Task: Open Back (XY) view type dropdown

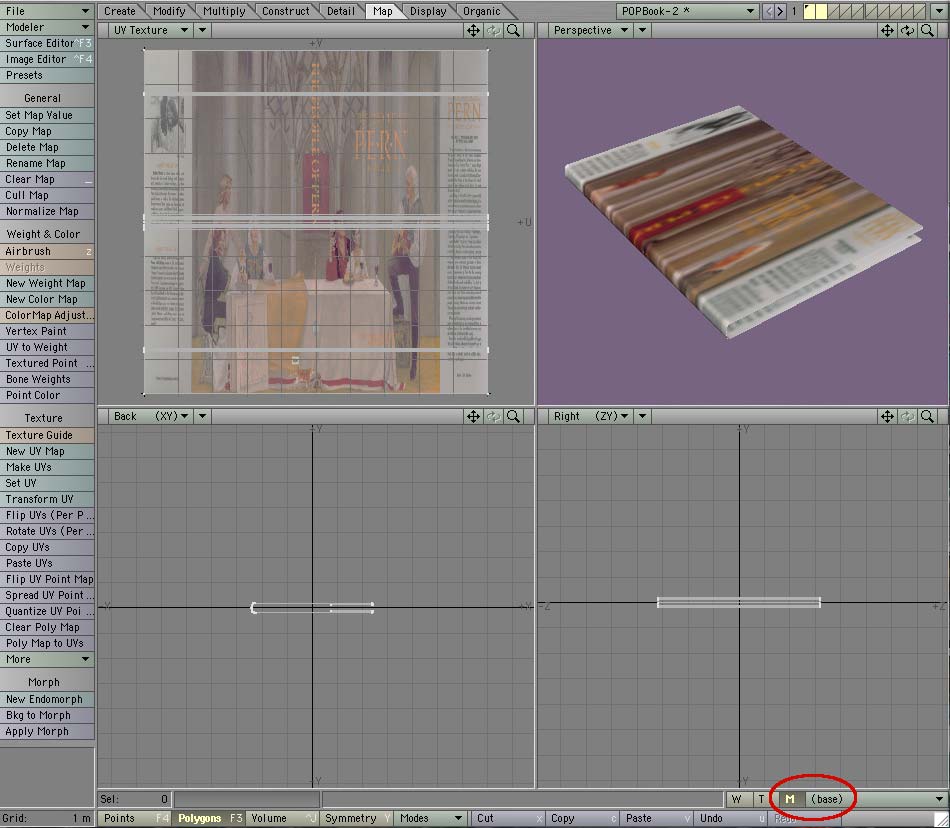Action: point(151,416)
